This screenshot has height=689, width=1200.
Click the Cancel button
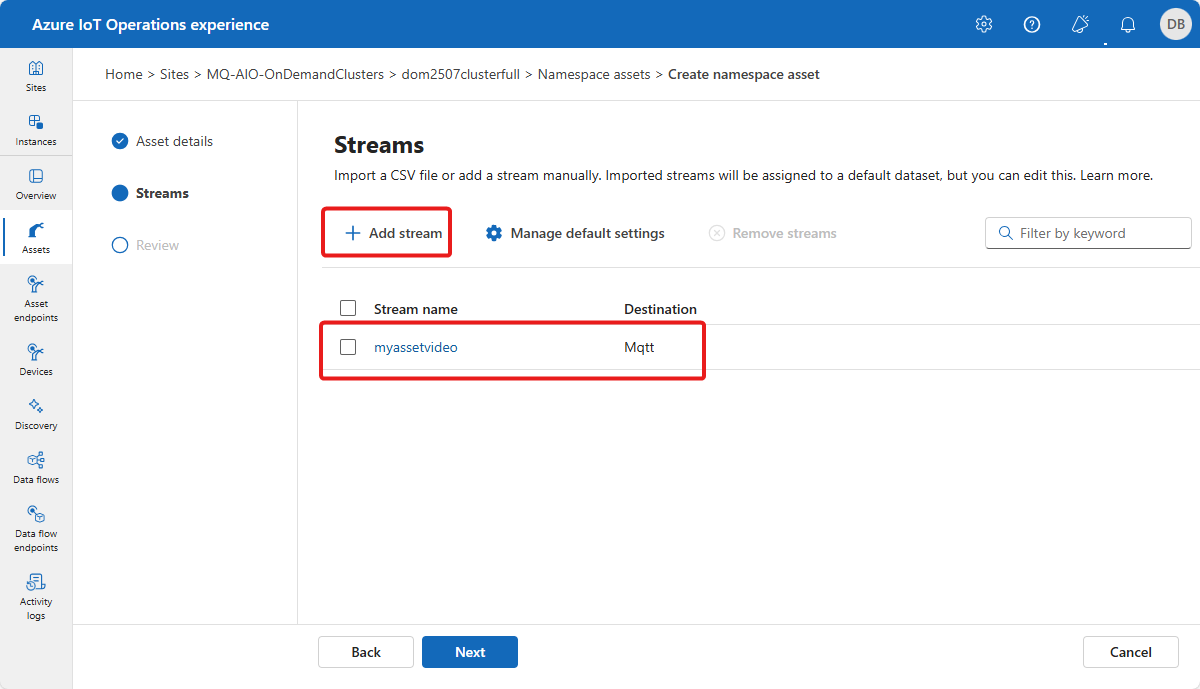pyautogui.click(x=1131, y=652)
